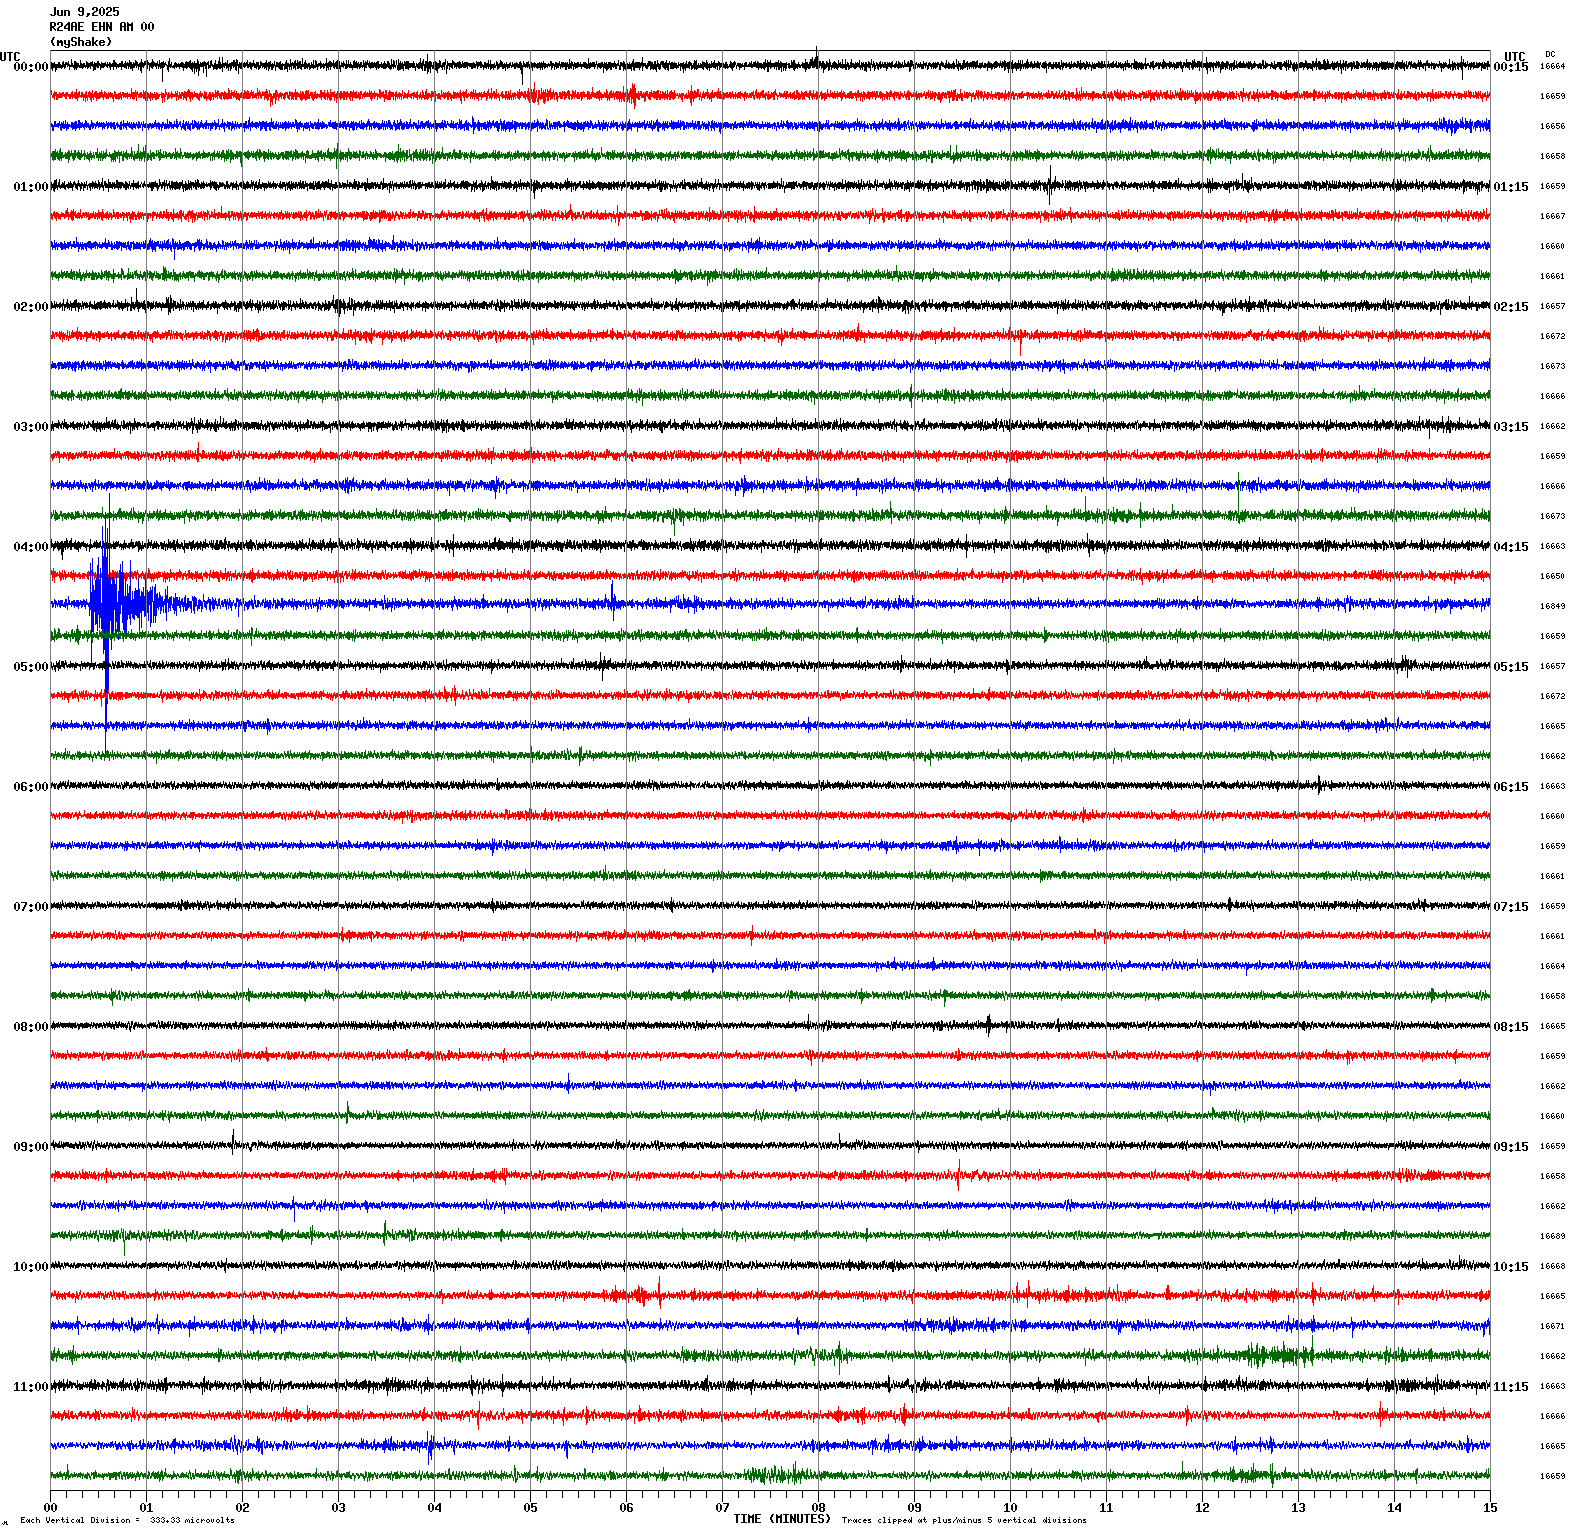The image size is (1570, 1534).
Task: Click the right-side time label "05:15"
Action: pyautogui.click(x=1511, y=667)
